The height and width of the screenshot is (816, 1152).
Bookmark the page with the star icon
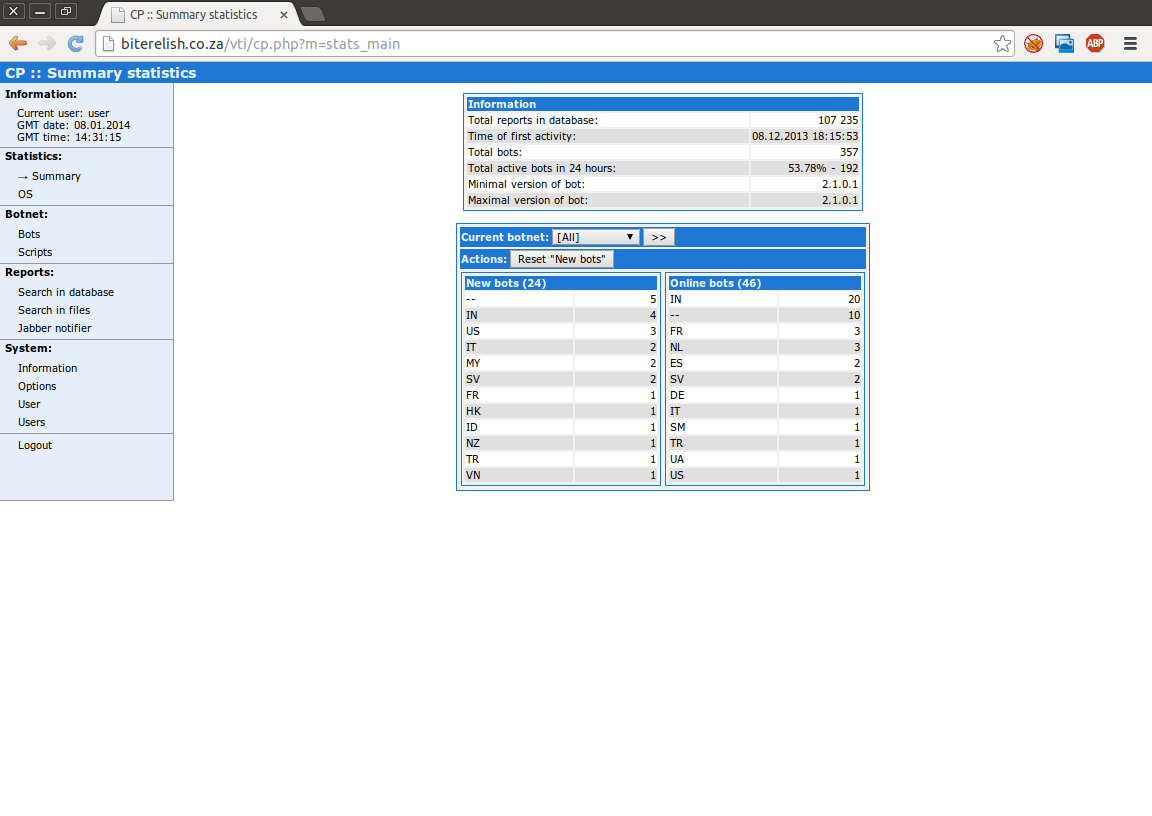(x=1002, y=44)
